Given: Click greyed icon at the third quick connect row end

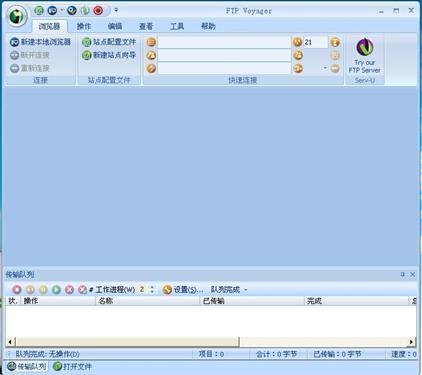Looking at the screenshot, I should 335,69.
